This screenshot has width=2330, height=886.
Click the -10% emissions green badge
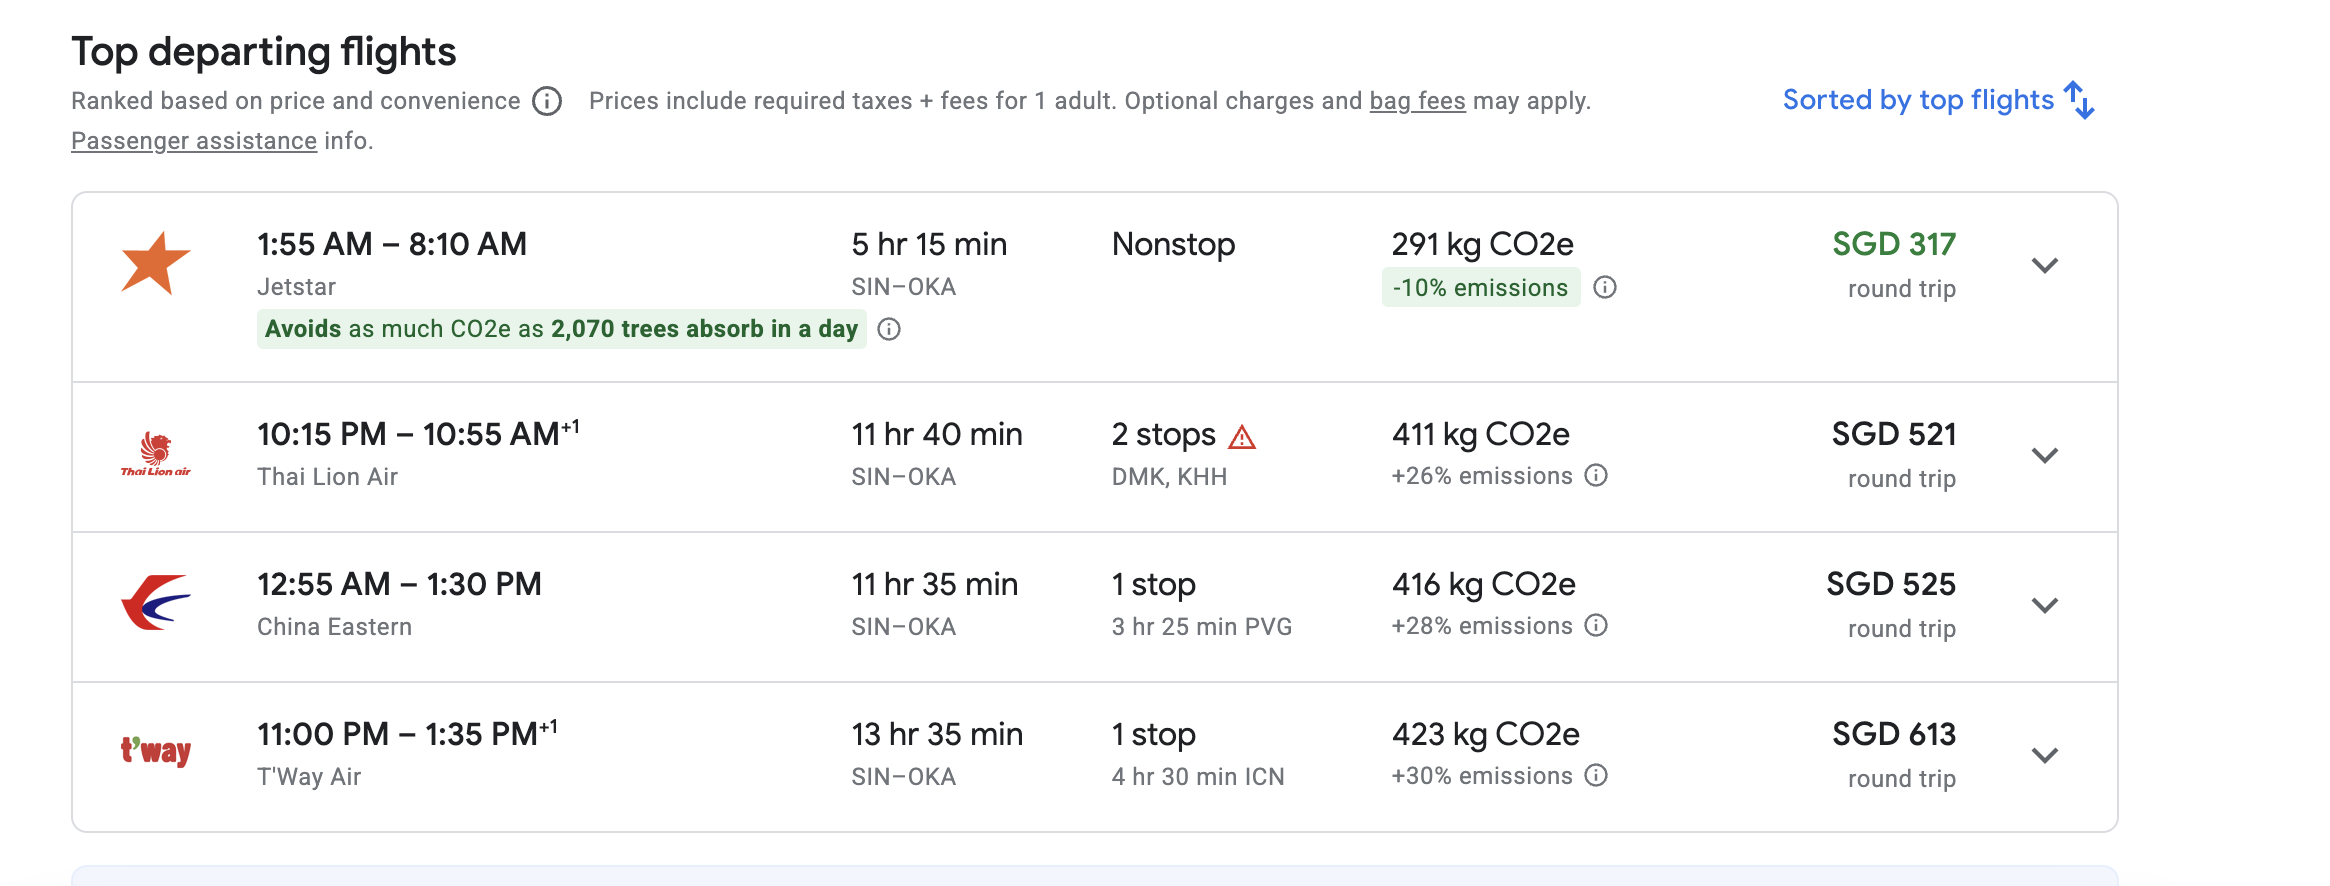1481,288
